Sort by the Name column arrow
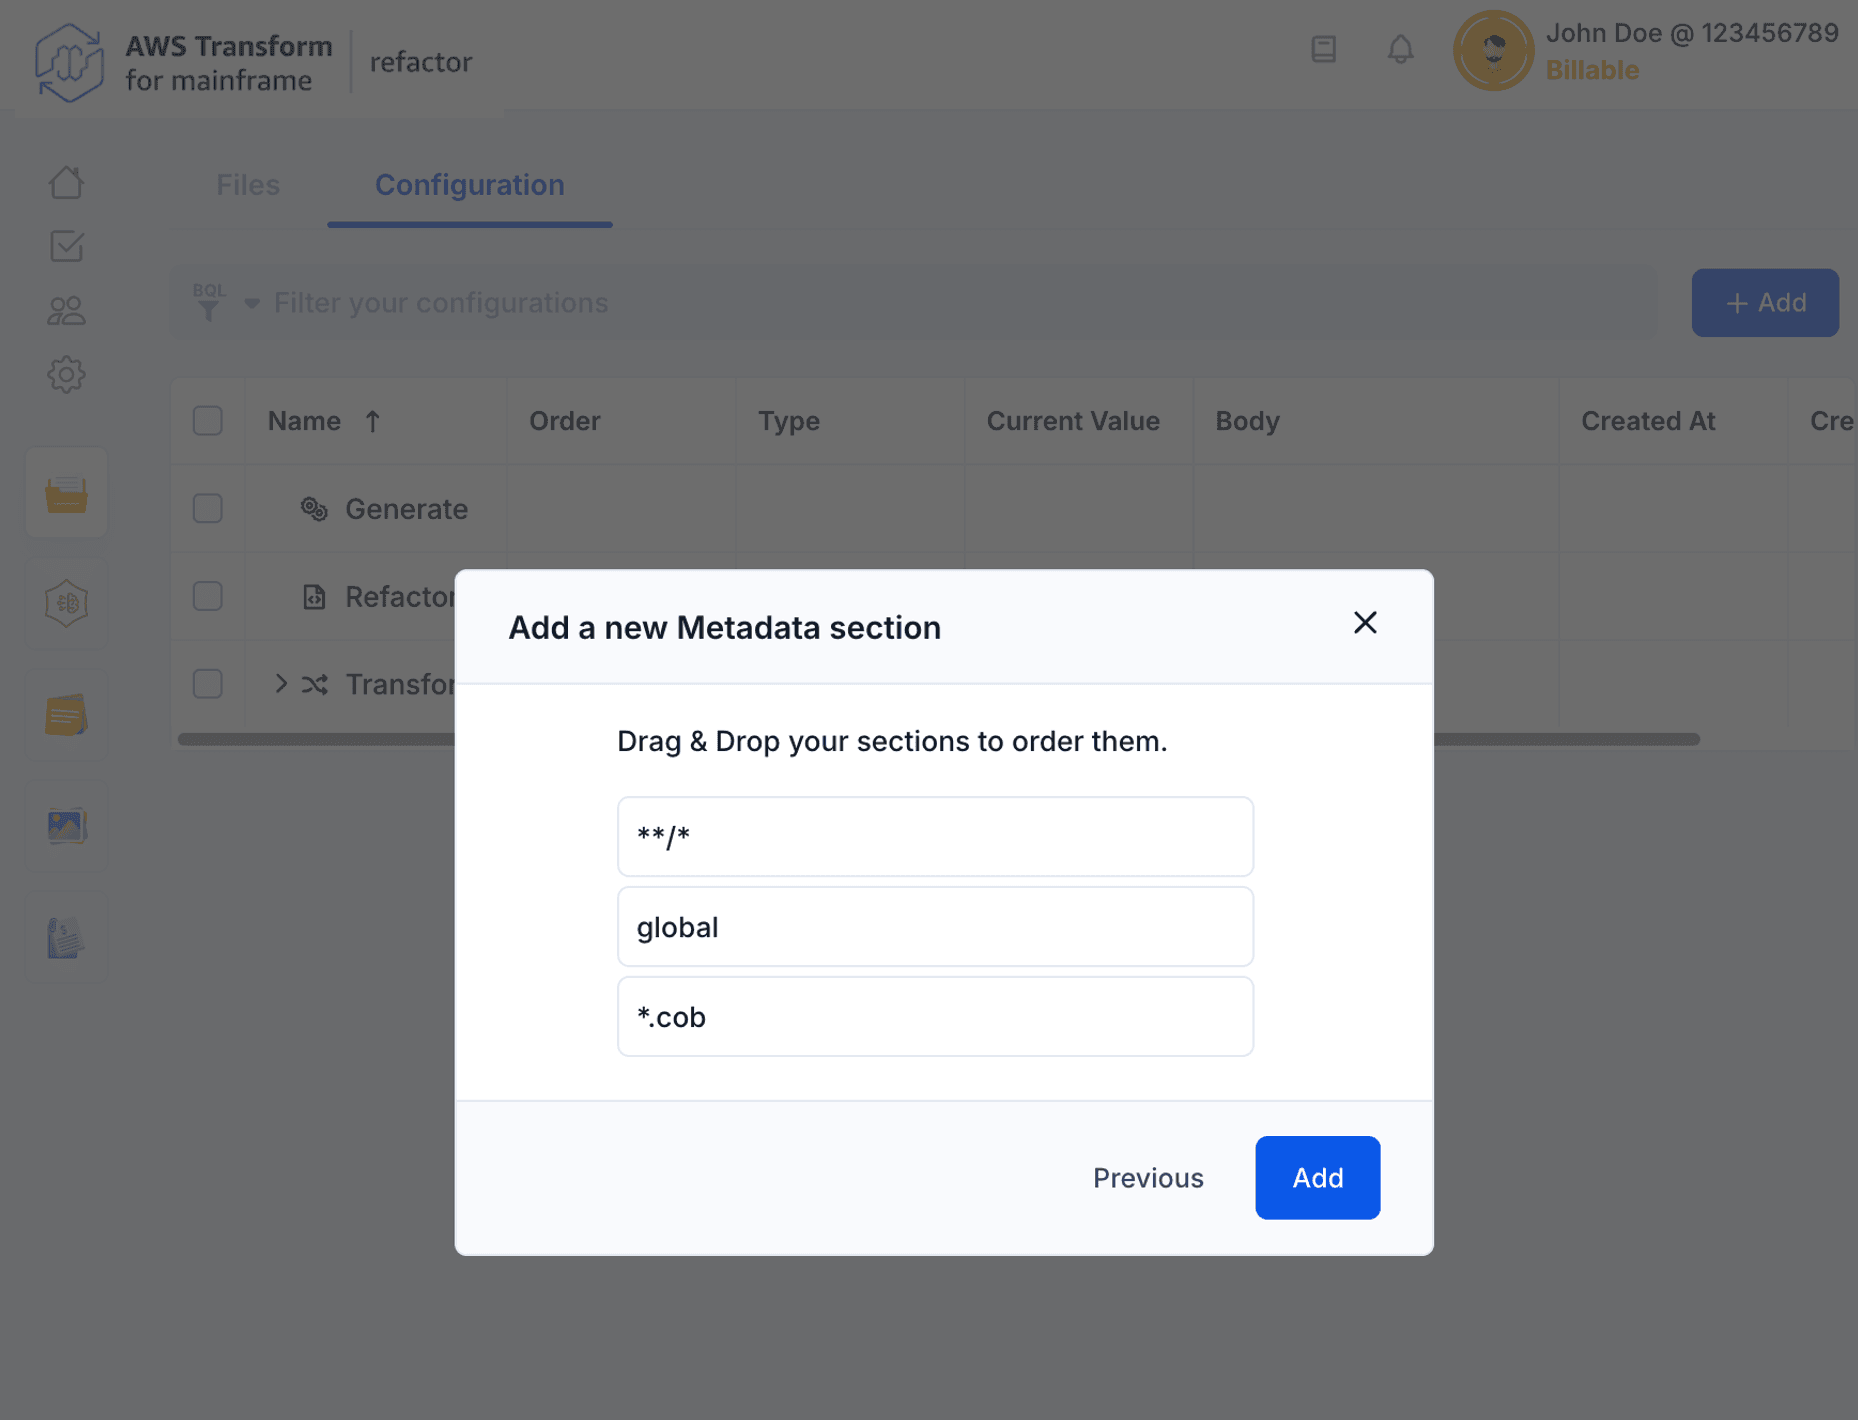1858x1420 pixels. (373, 422)
